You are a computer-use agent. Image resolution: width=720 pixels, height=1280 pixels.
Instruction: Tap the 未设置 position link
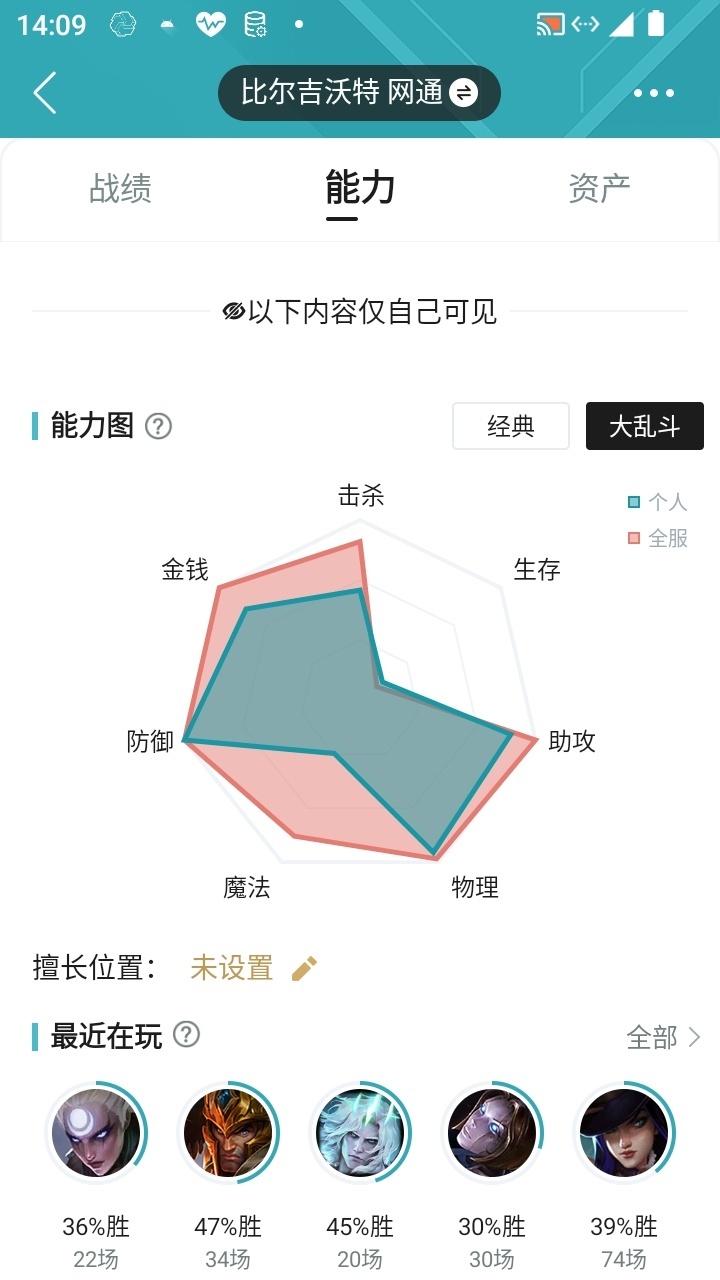pos(232,968)
